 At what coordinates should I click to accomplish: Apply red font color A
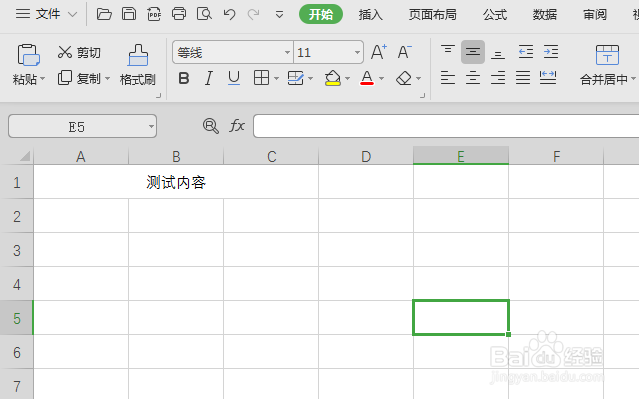coord(367,78)
